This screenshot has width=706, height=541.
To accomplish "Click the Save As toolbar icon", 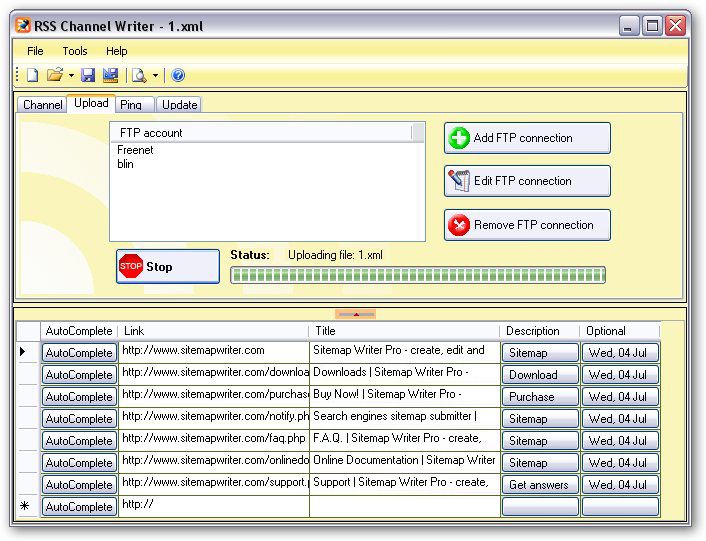I will pyautogui.click(x=110, y=75).
